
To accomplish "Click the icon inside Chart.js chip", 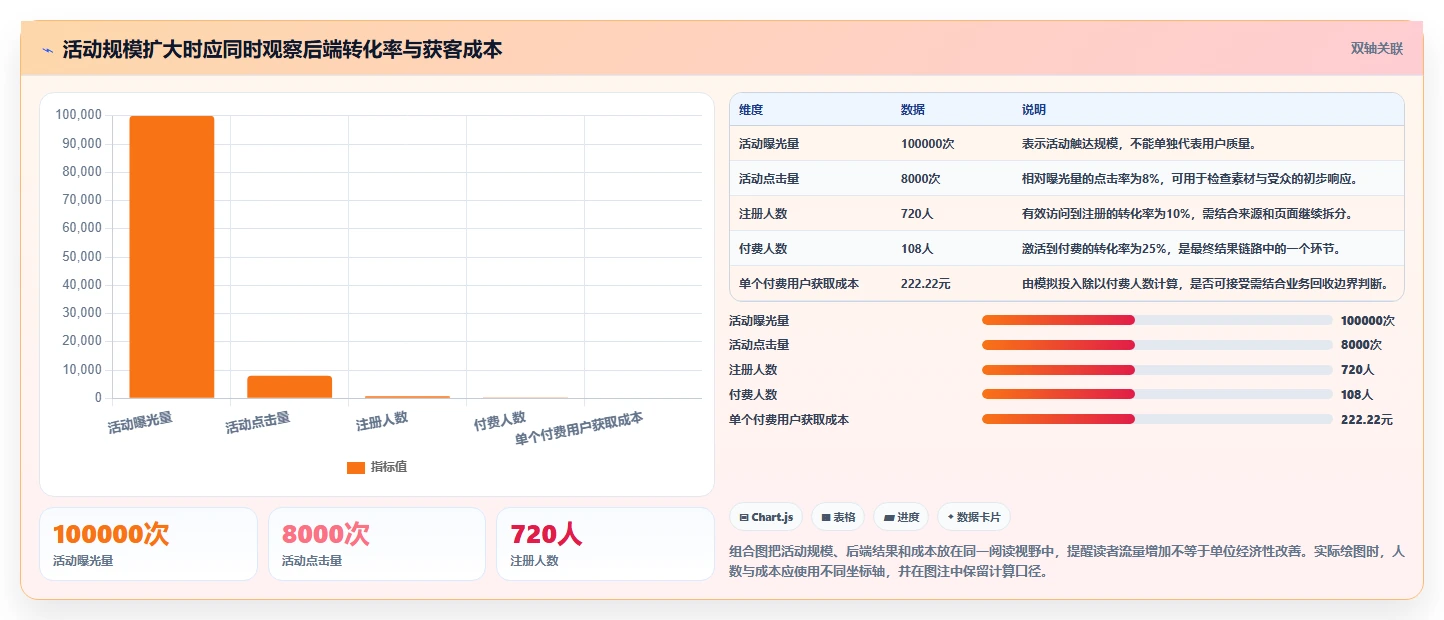I will point(744,518).
